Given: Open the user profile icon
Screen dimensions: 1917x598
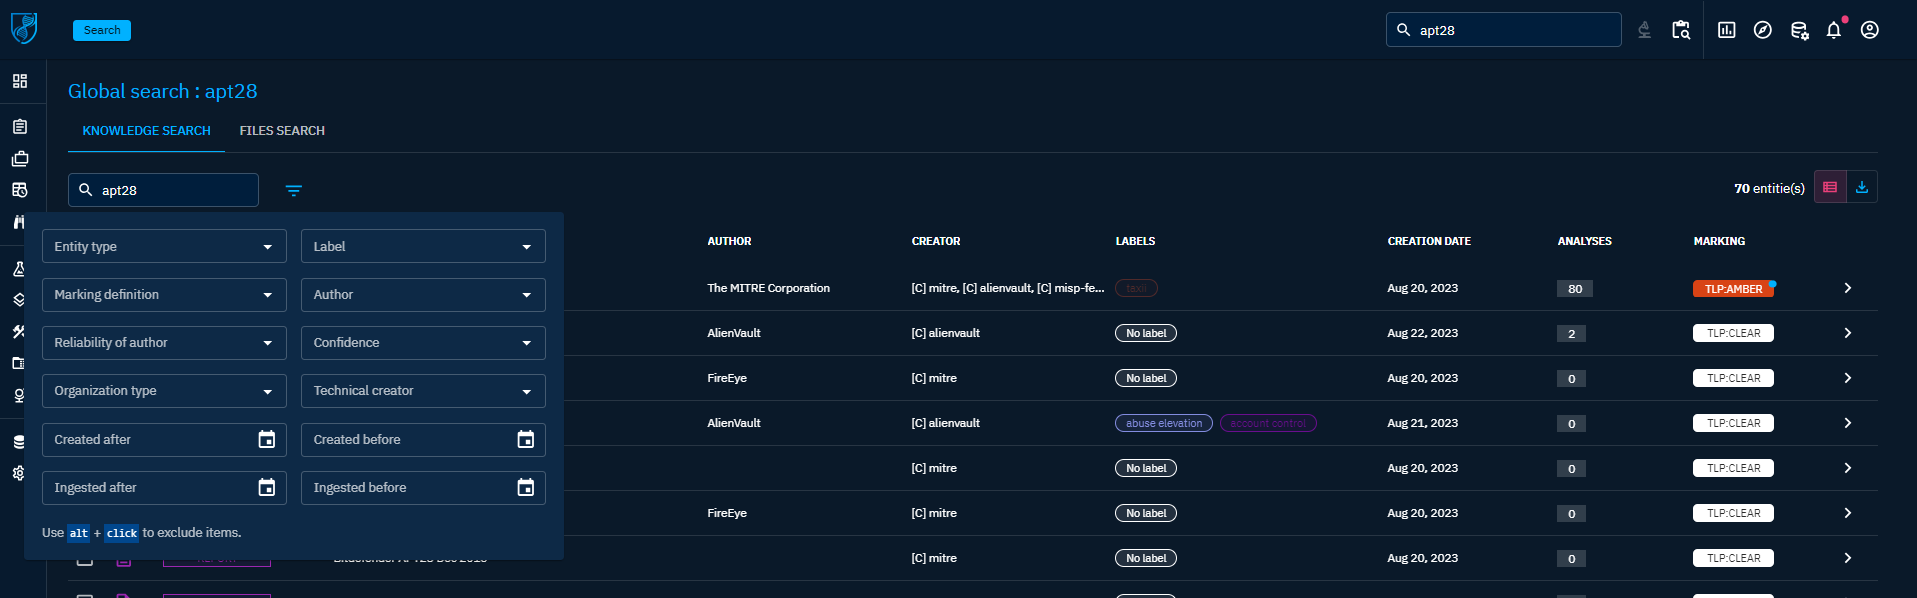Looking at the screenshot, I should (1869, 30).
